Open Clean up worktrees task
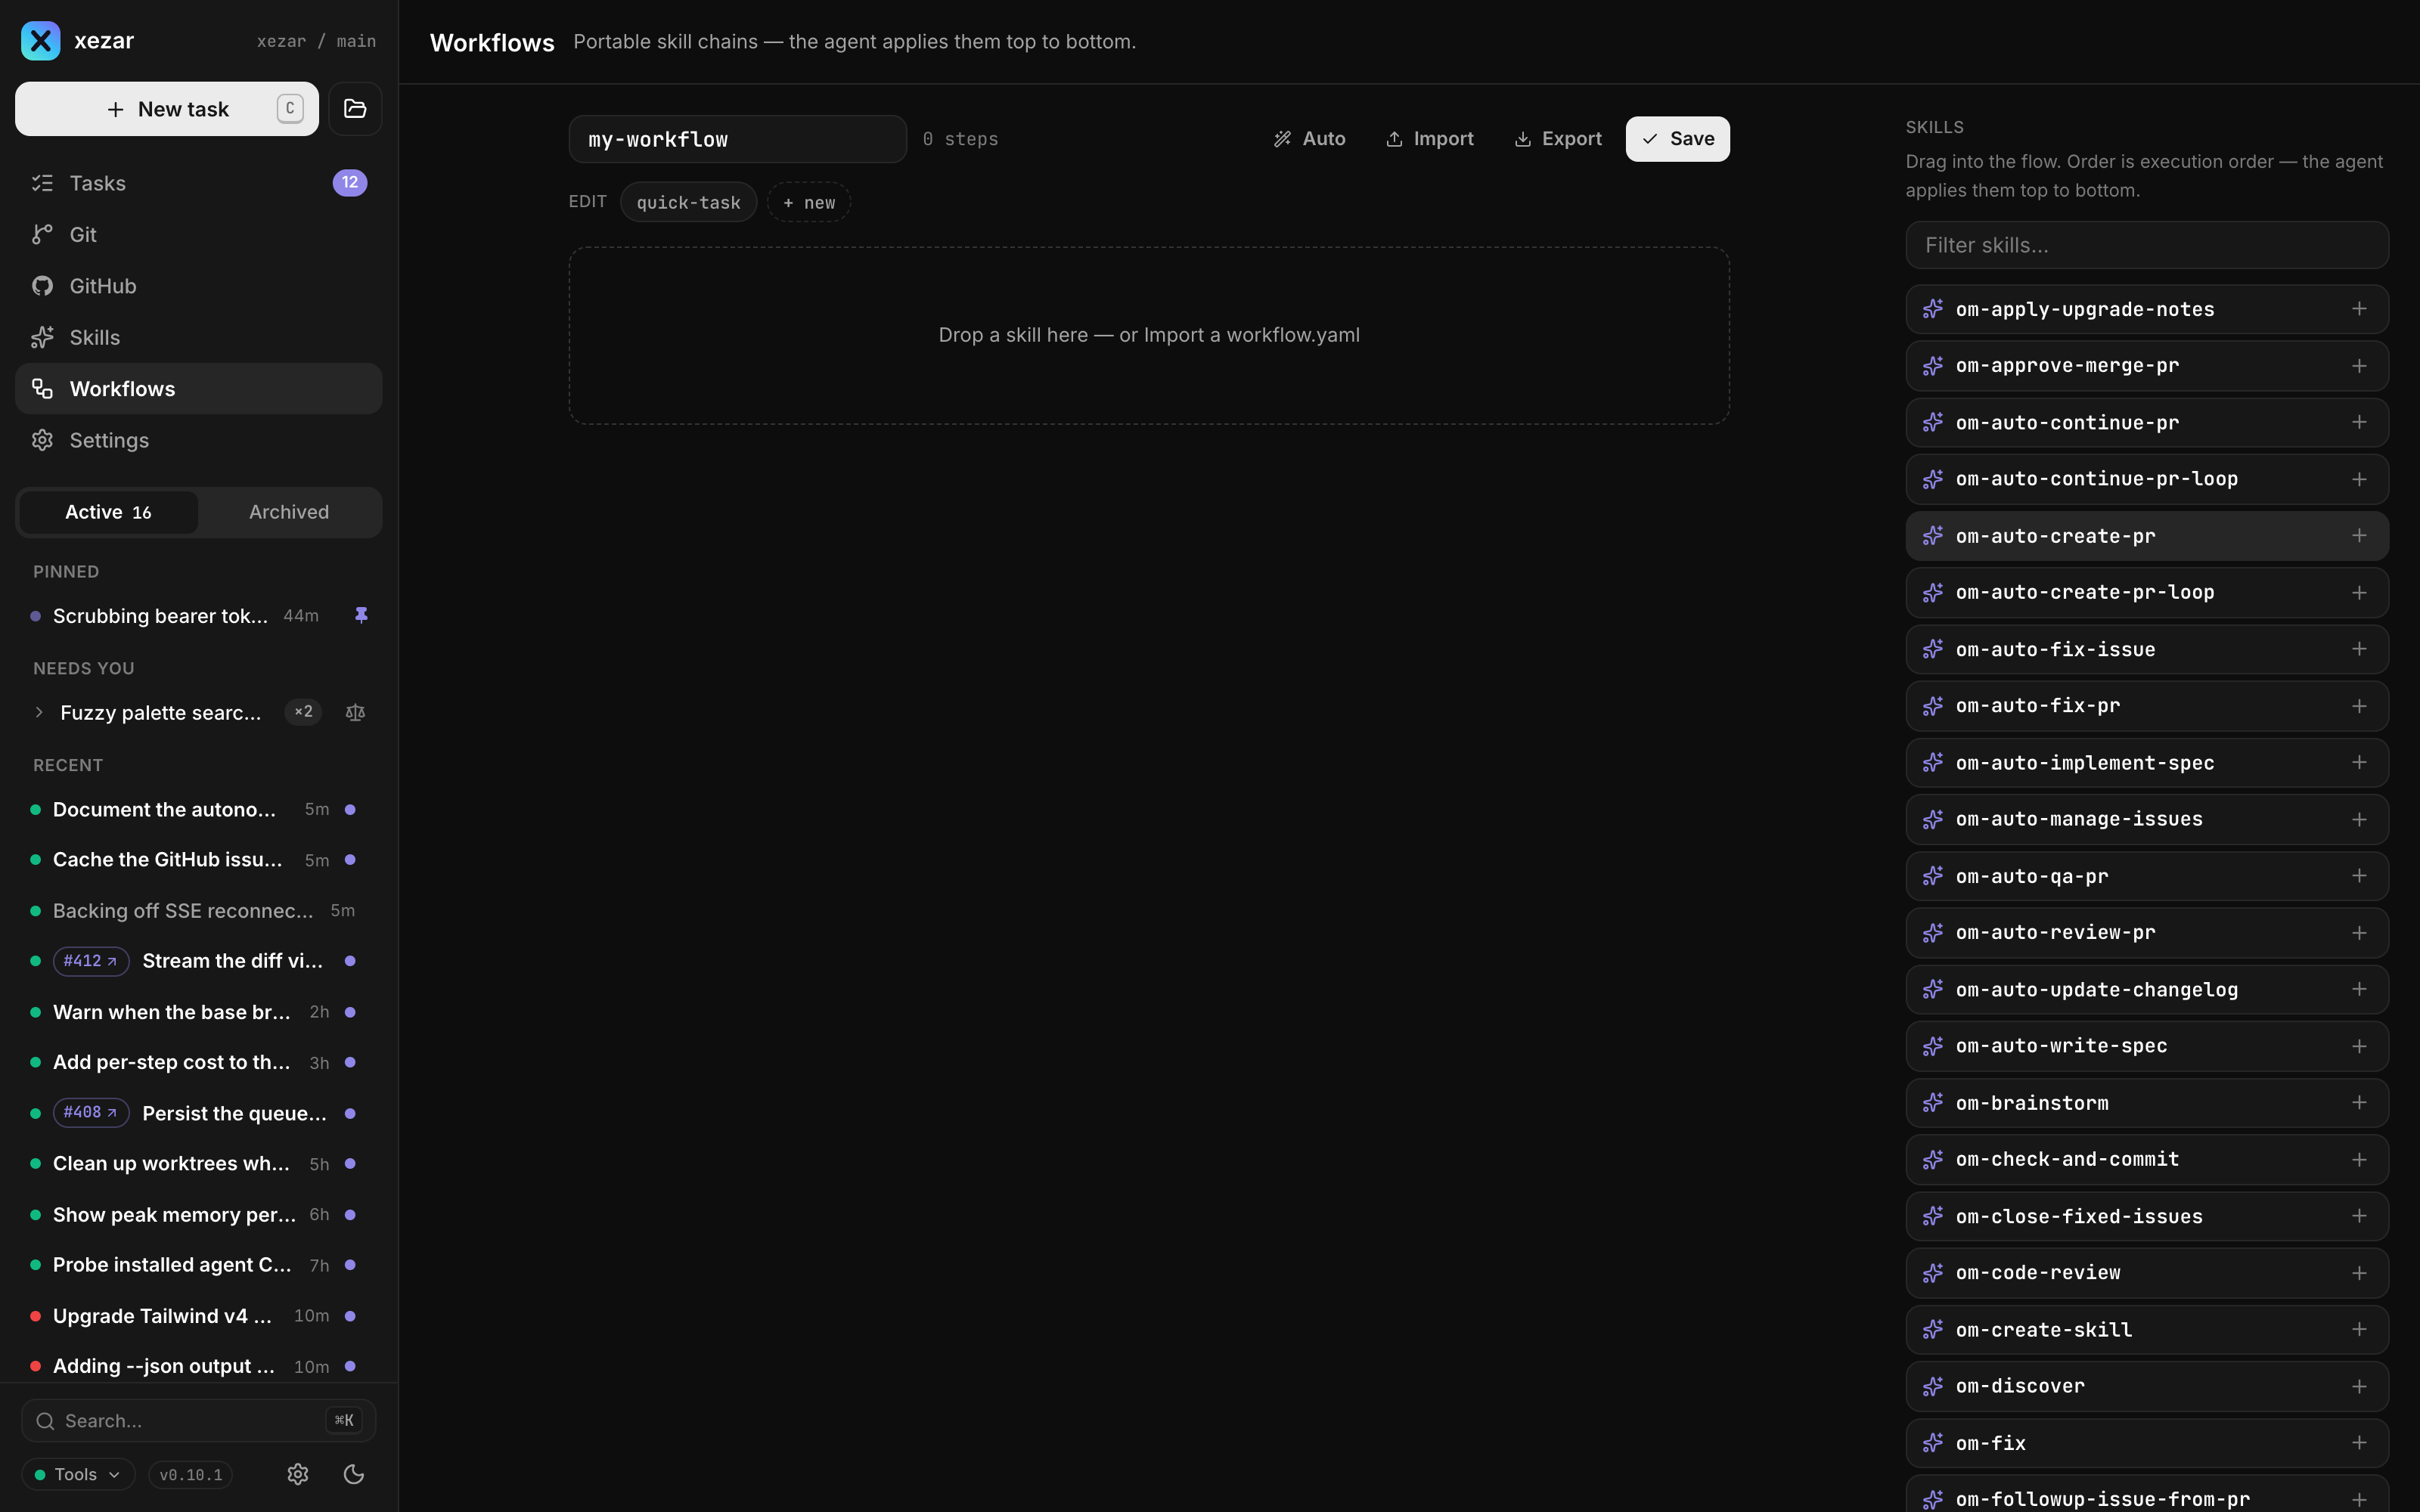The width and height of the screenshot is (2420, 1512). pos(198,1163)
